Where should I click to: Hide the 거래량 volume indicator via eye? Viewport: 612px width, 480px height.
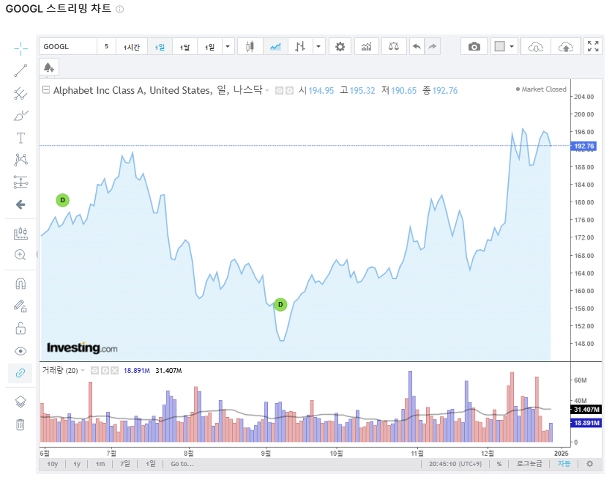[x=94, y=370]
